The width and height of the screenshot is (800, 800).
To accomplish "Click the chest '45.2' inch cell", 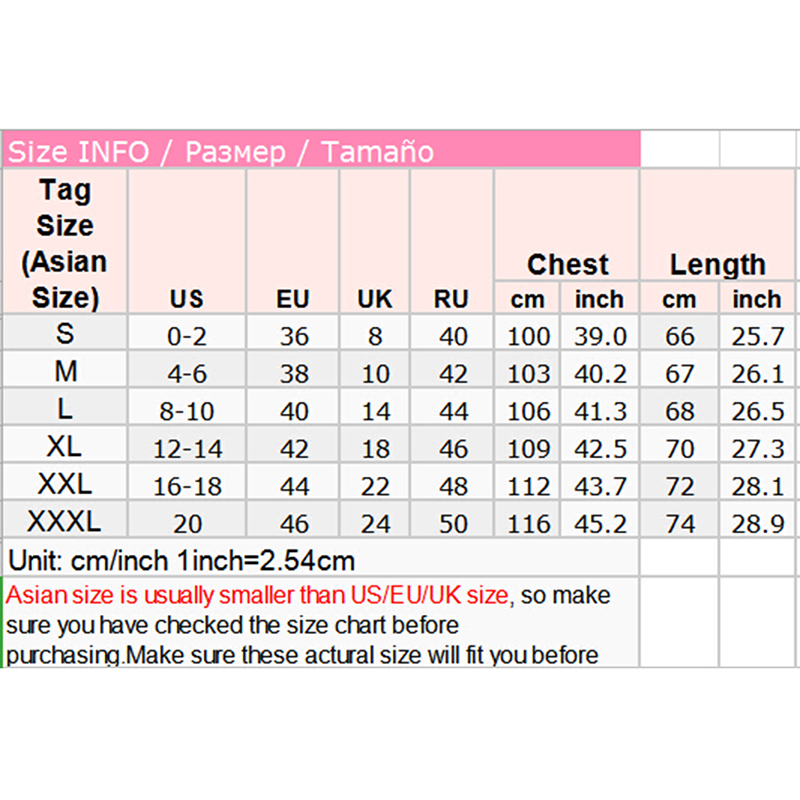I will 600,522.
